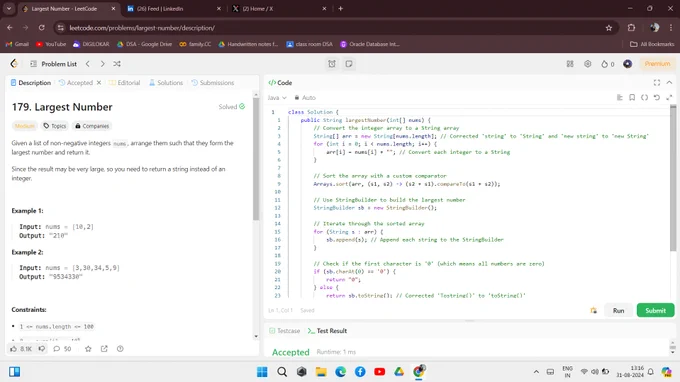Open the Java language dropdown
This screenshot has height=382, width=680.
pyautogui.click(x=277, y=98)
